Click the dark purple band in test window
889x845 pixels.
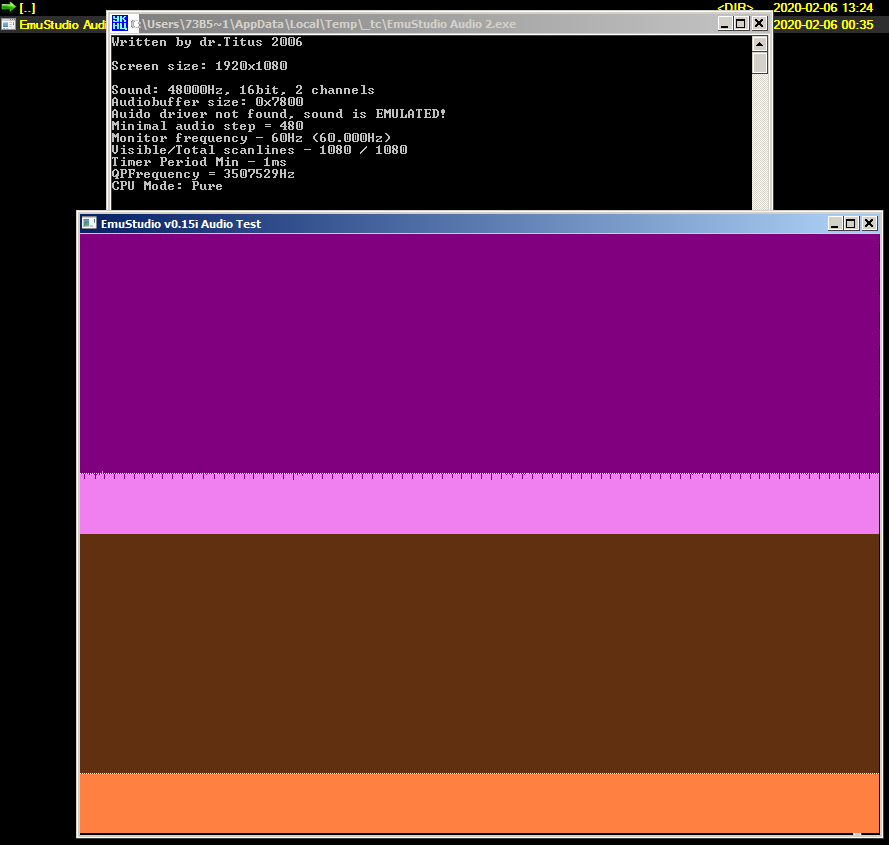[x=480, y=350]
